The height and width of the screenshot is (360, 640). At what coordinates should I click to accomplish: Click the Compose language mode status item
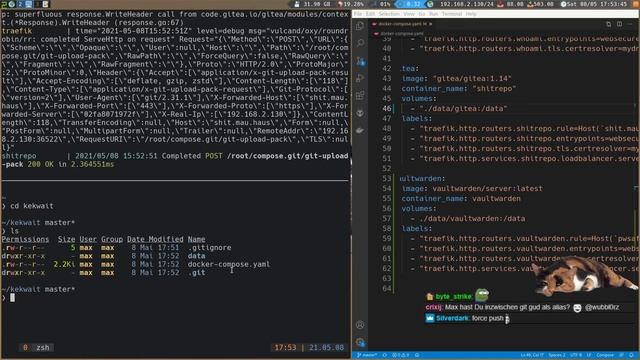tap(605, 355)
